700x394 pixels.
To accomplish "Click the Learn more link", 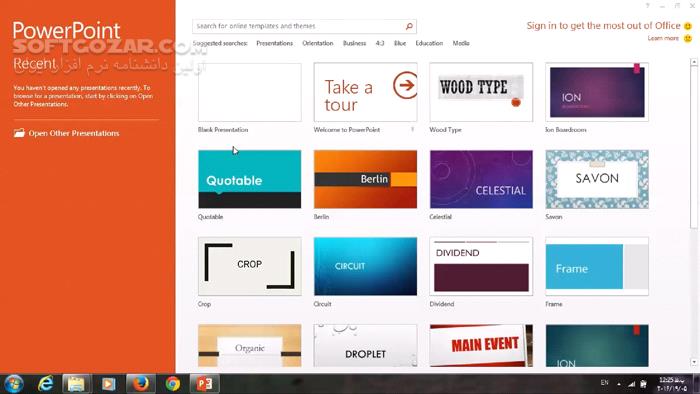I will point(663,38).
